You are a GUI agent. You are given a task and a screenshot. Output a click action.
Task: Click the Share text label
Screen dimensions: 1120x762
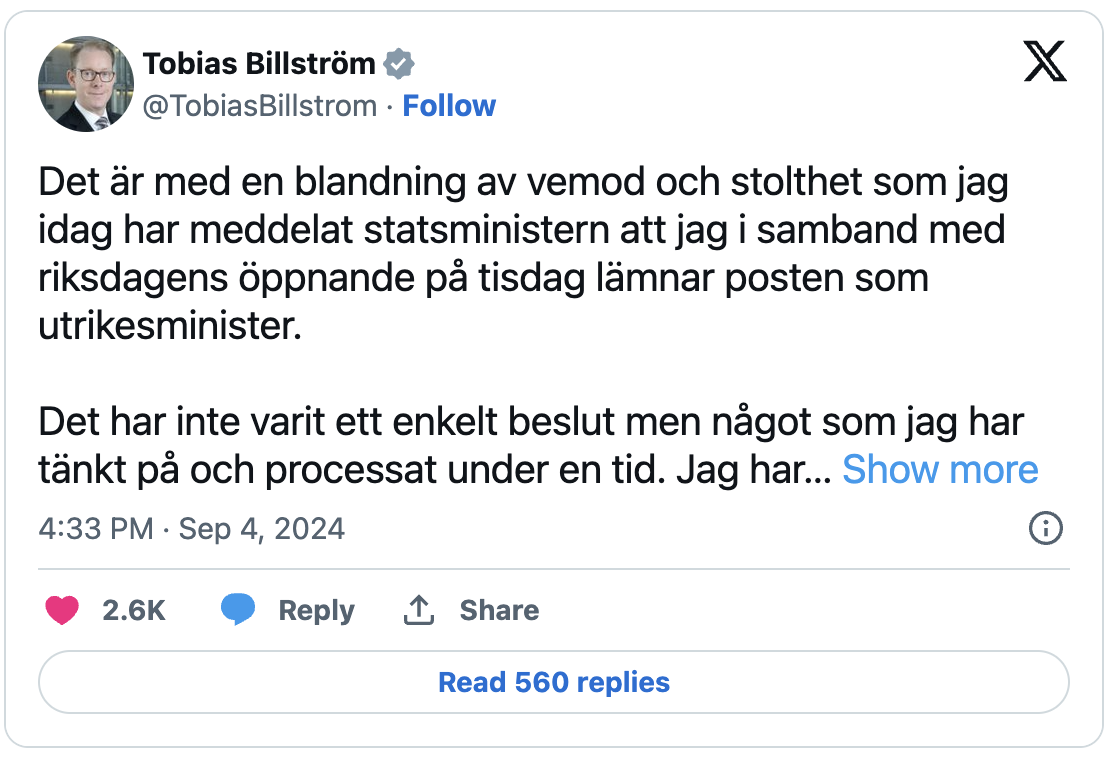499,610
